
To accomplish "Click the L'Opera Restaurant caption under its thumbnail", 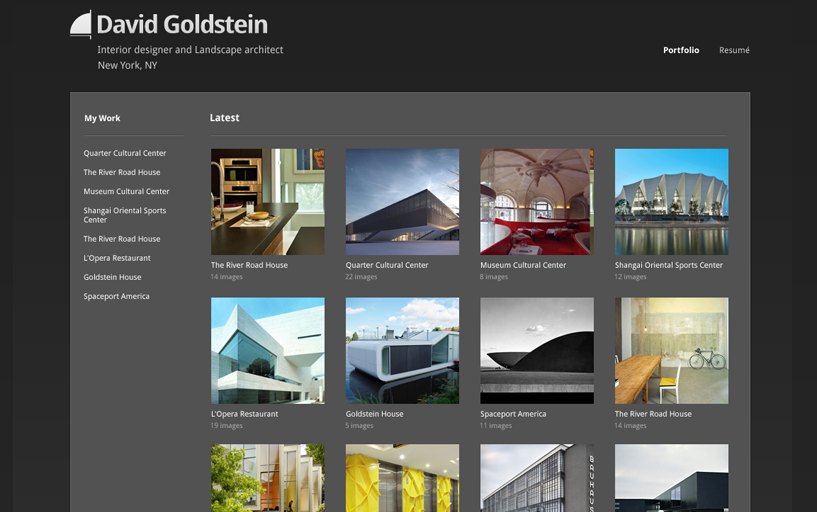I will coord(244,414).
